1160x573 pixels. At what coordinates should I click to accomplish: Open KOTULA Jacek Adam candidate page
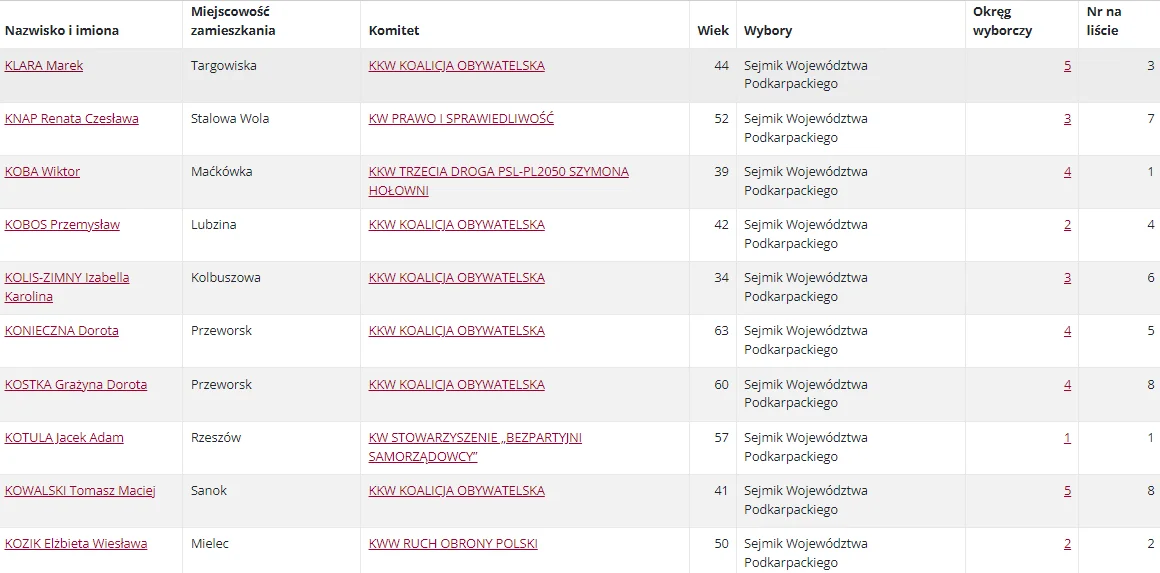pos(64,438)
